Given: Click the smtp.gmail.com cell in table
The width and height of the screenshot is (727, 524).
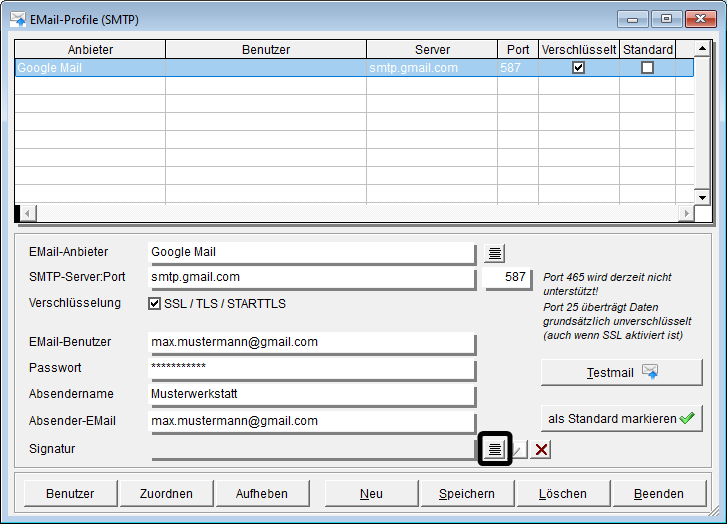Looking at the screenshot, I should point(432,68).
